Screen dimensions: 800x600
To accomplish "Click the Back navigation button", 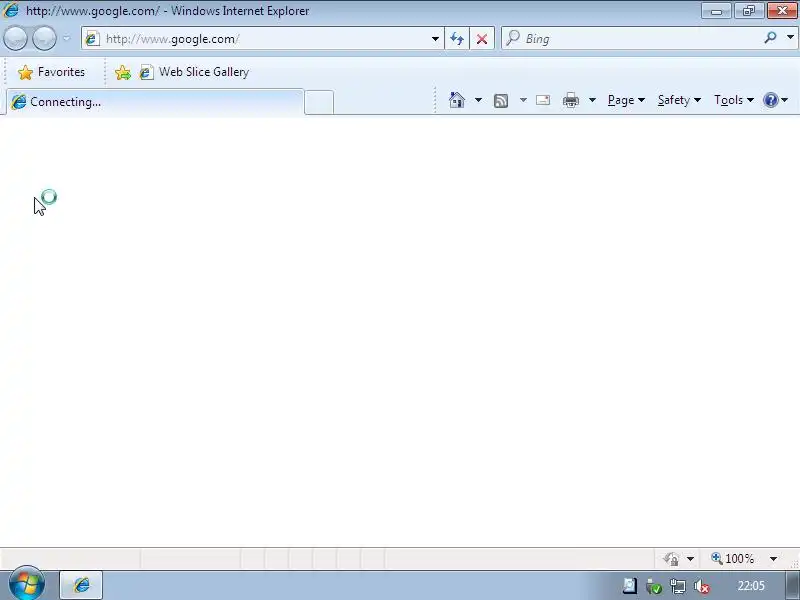I will pos(15,39).
